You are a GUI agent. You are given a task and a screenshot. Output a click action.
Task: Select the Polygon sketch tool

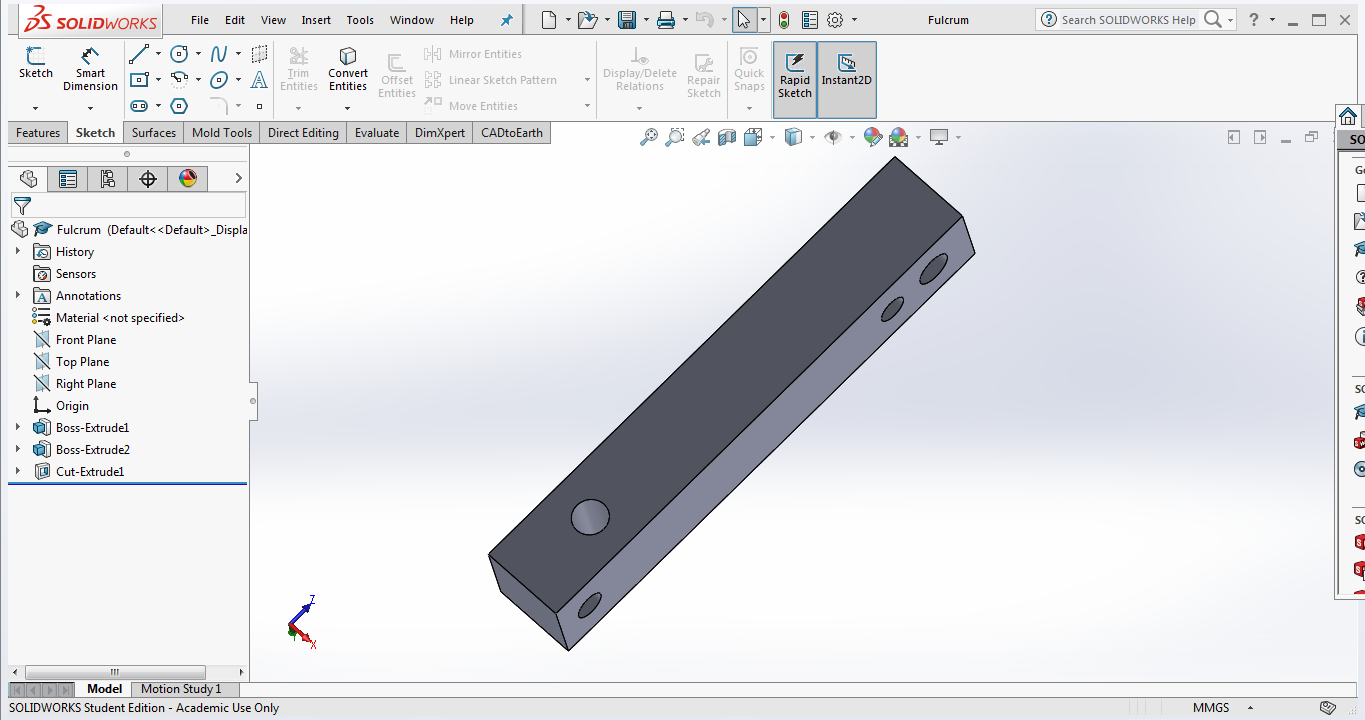click(x=179, y=106)
